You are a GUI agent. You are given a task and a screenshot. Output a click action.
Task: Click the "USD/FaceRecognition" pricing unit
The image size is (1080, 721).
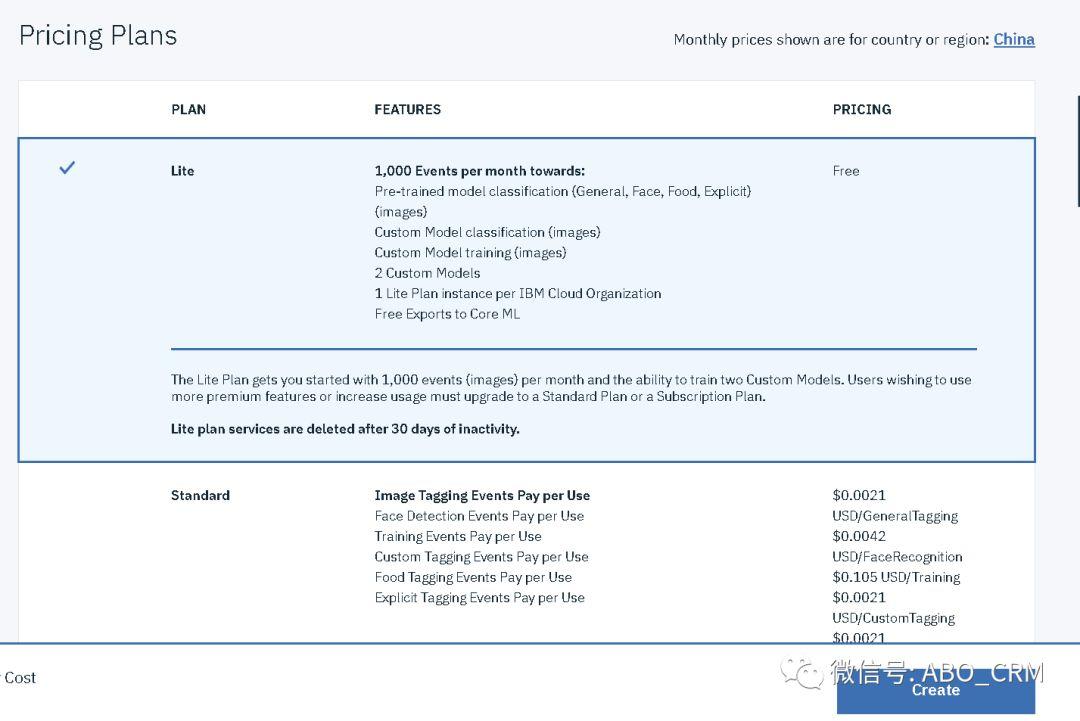(x=897, y=556)
